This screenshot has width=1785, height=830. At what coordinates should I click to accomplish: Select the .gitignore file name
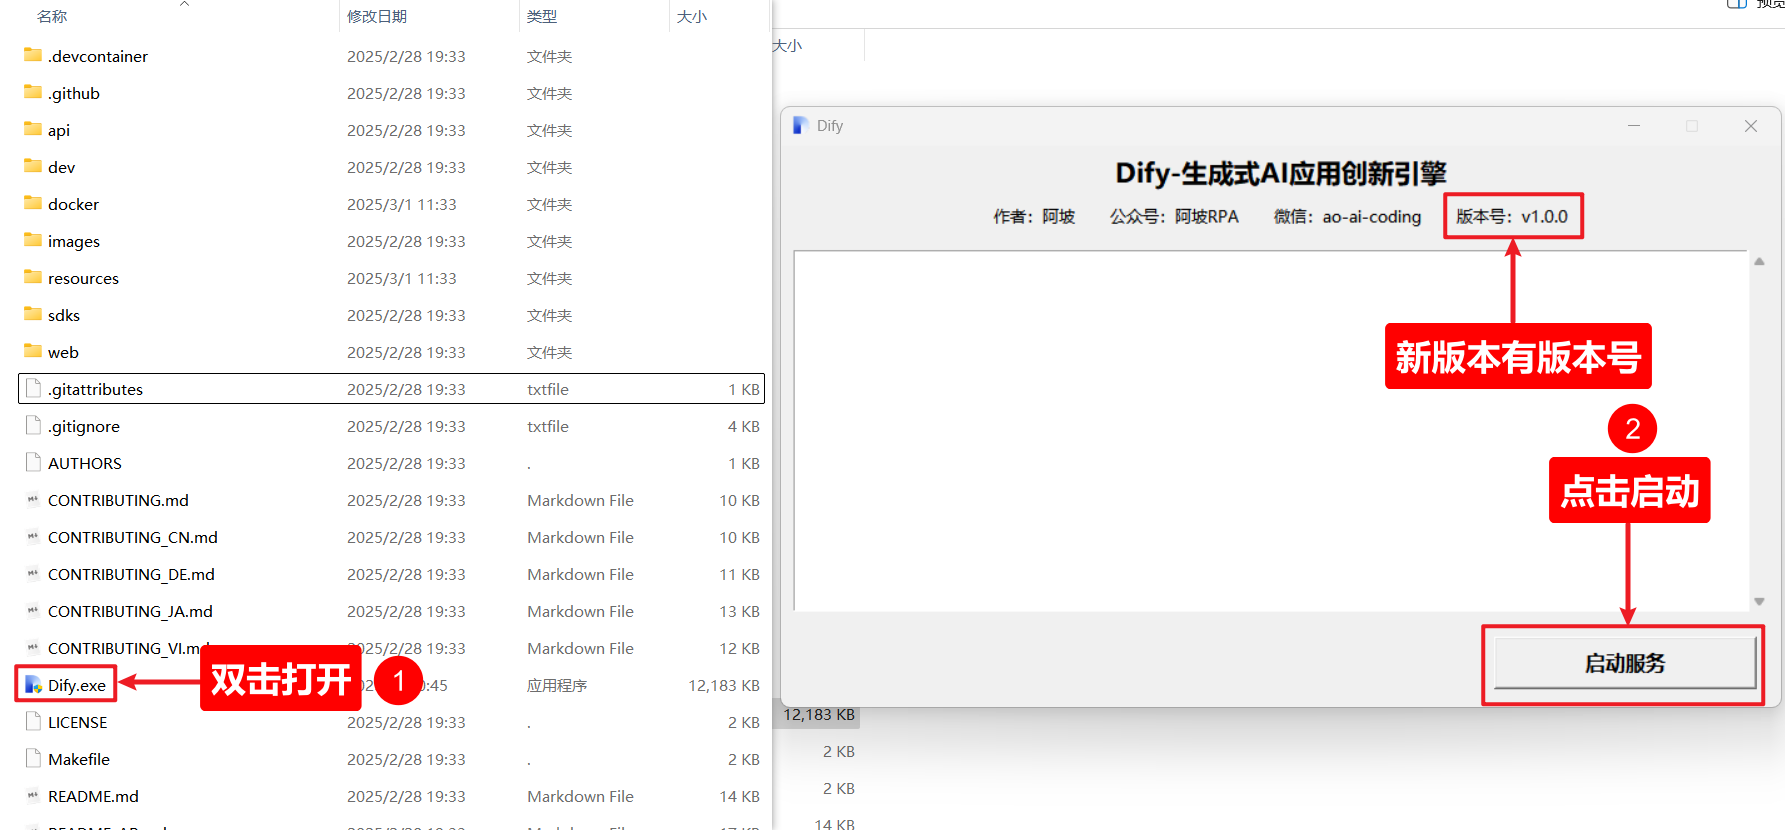coord(84,426)
